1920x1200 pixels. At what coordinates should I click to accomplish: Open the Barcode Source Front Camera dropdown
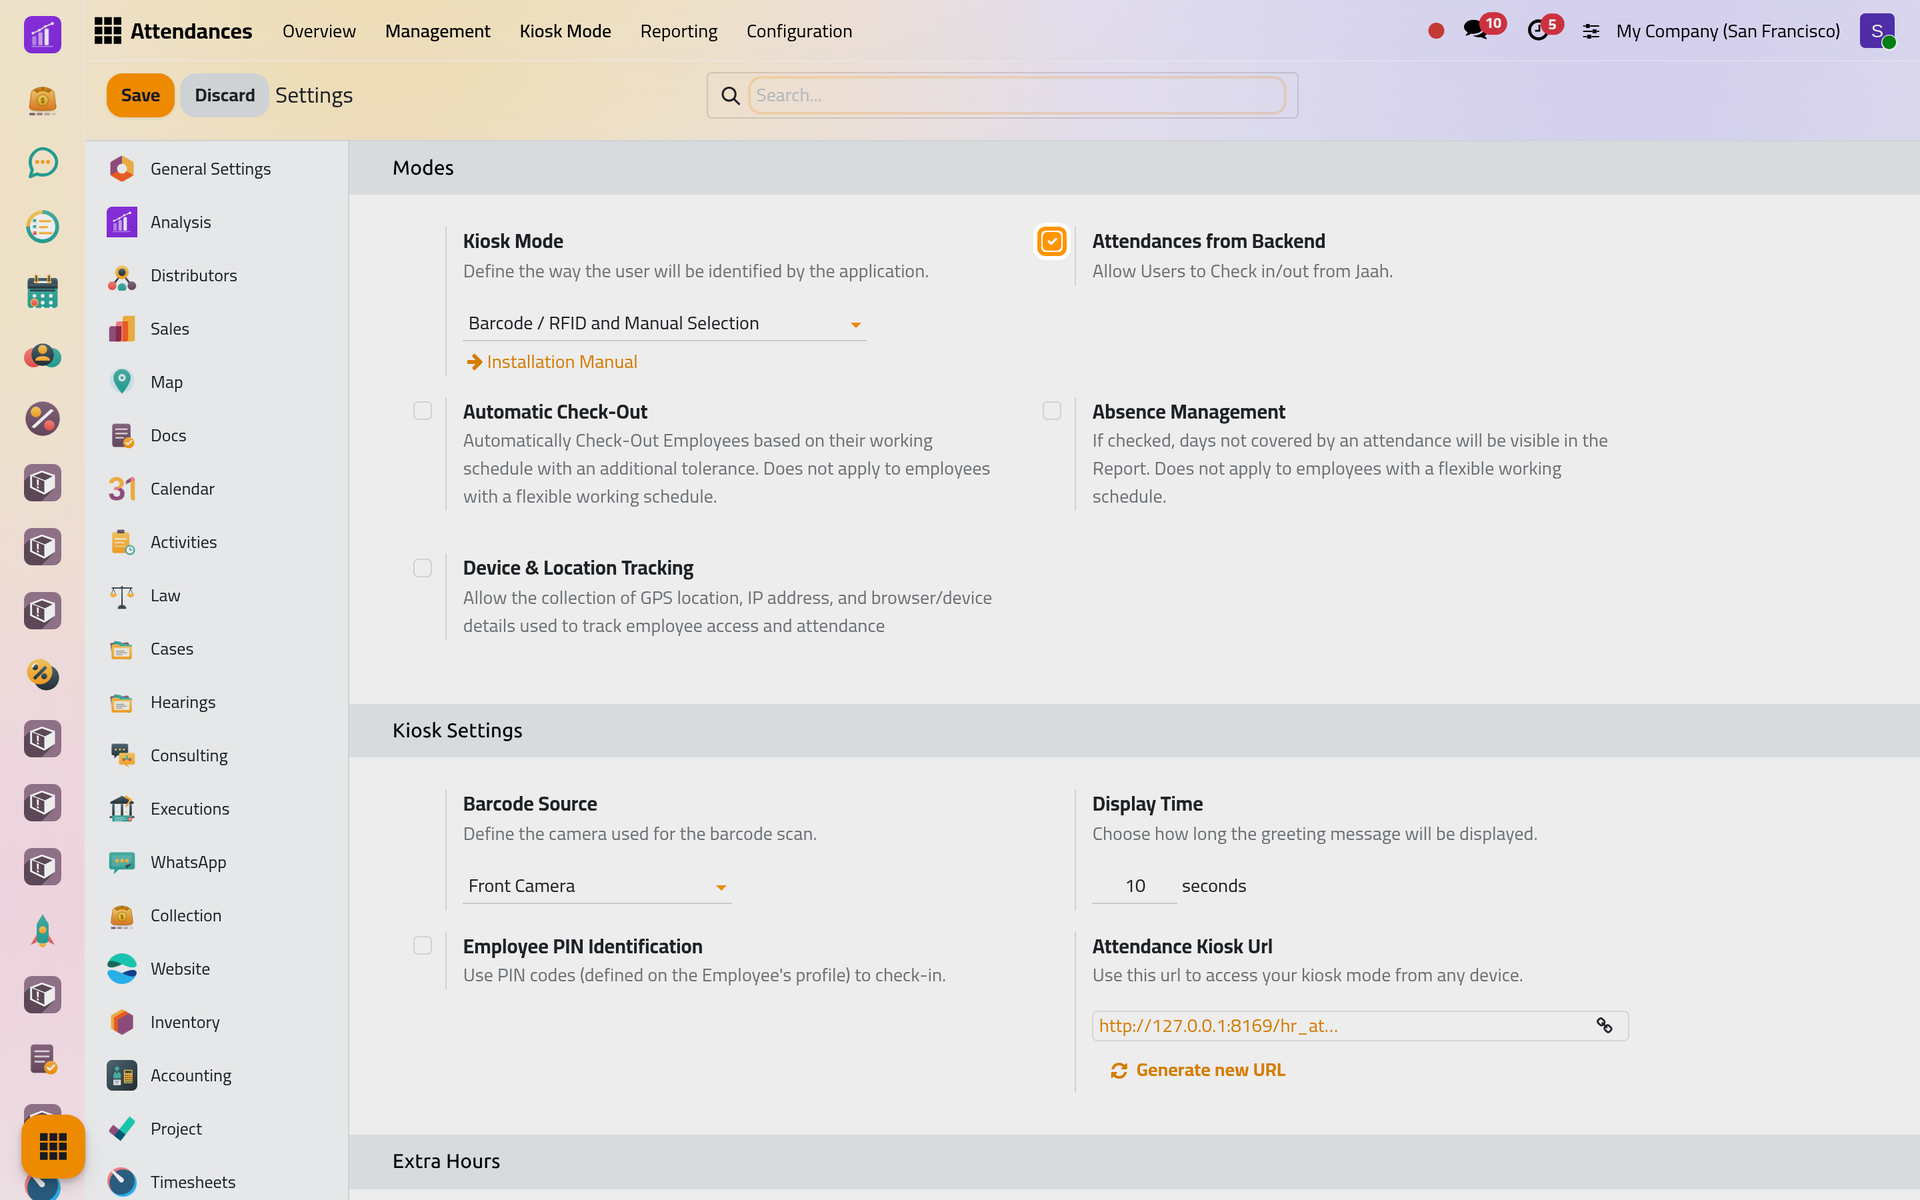(597, 887)
